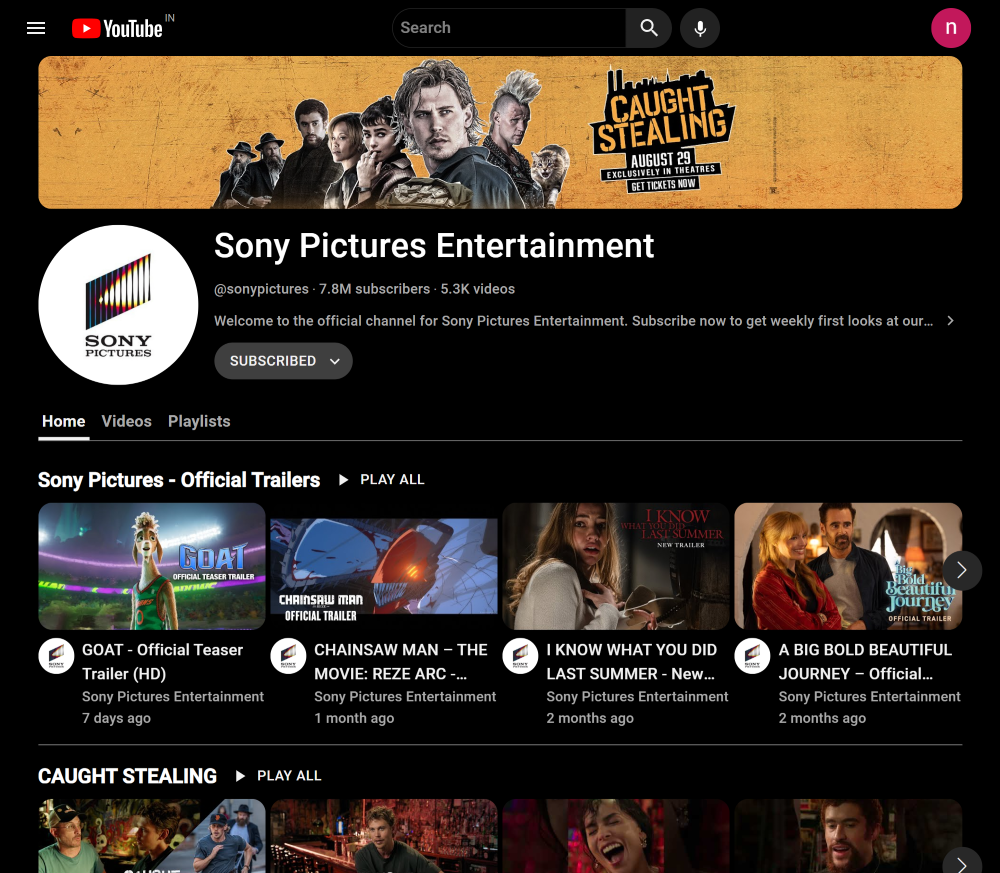Click the YouTube home logo

click(117, 28)
